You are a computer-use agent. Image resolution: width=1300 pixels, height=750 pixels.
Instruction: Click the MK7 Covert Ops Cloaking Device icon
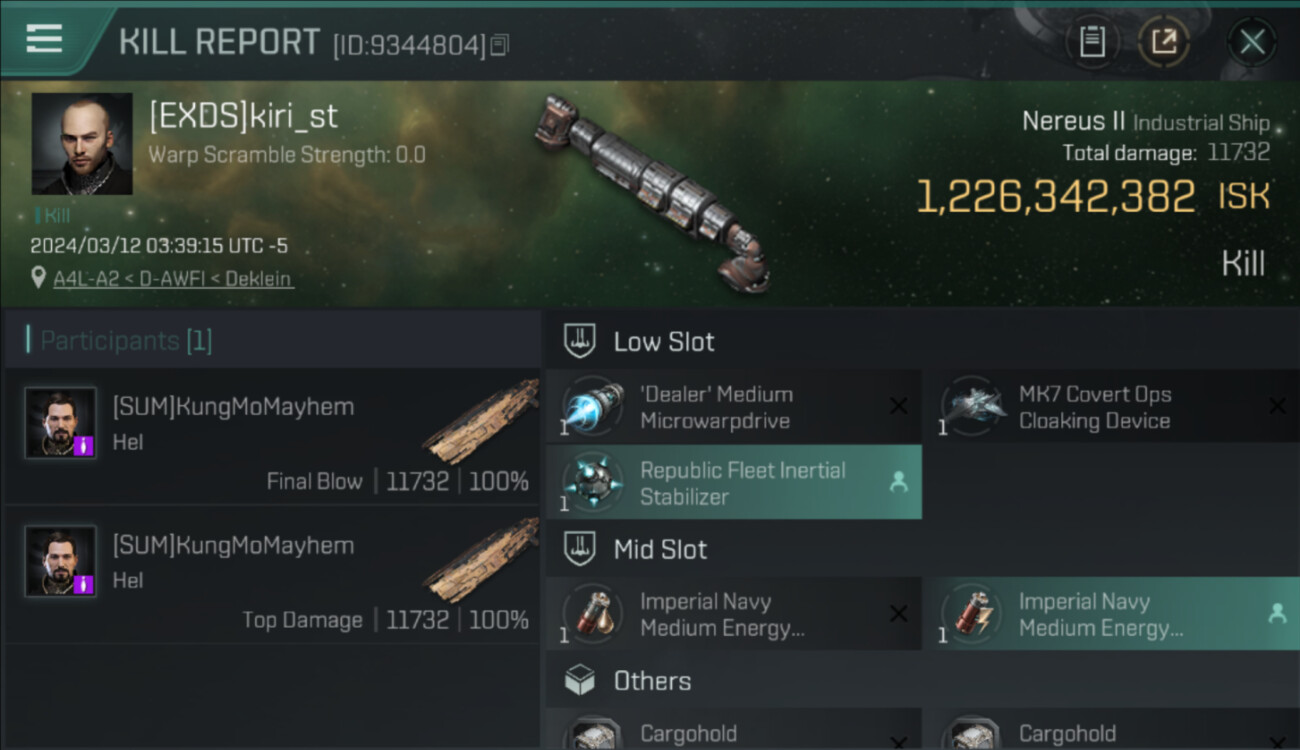tap(972, 407)
